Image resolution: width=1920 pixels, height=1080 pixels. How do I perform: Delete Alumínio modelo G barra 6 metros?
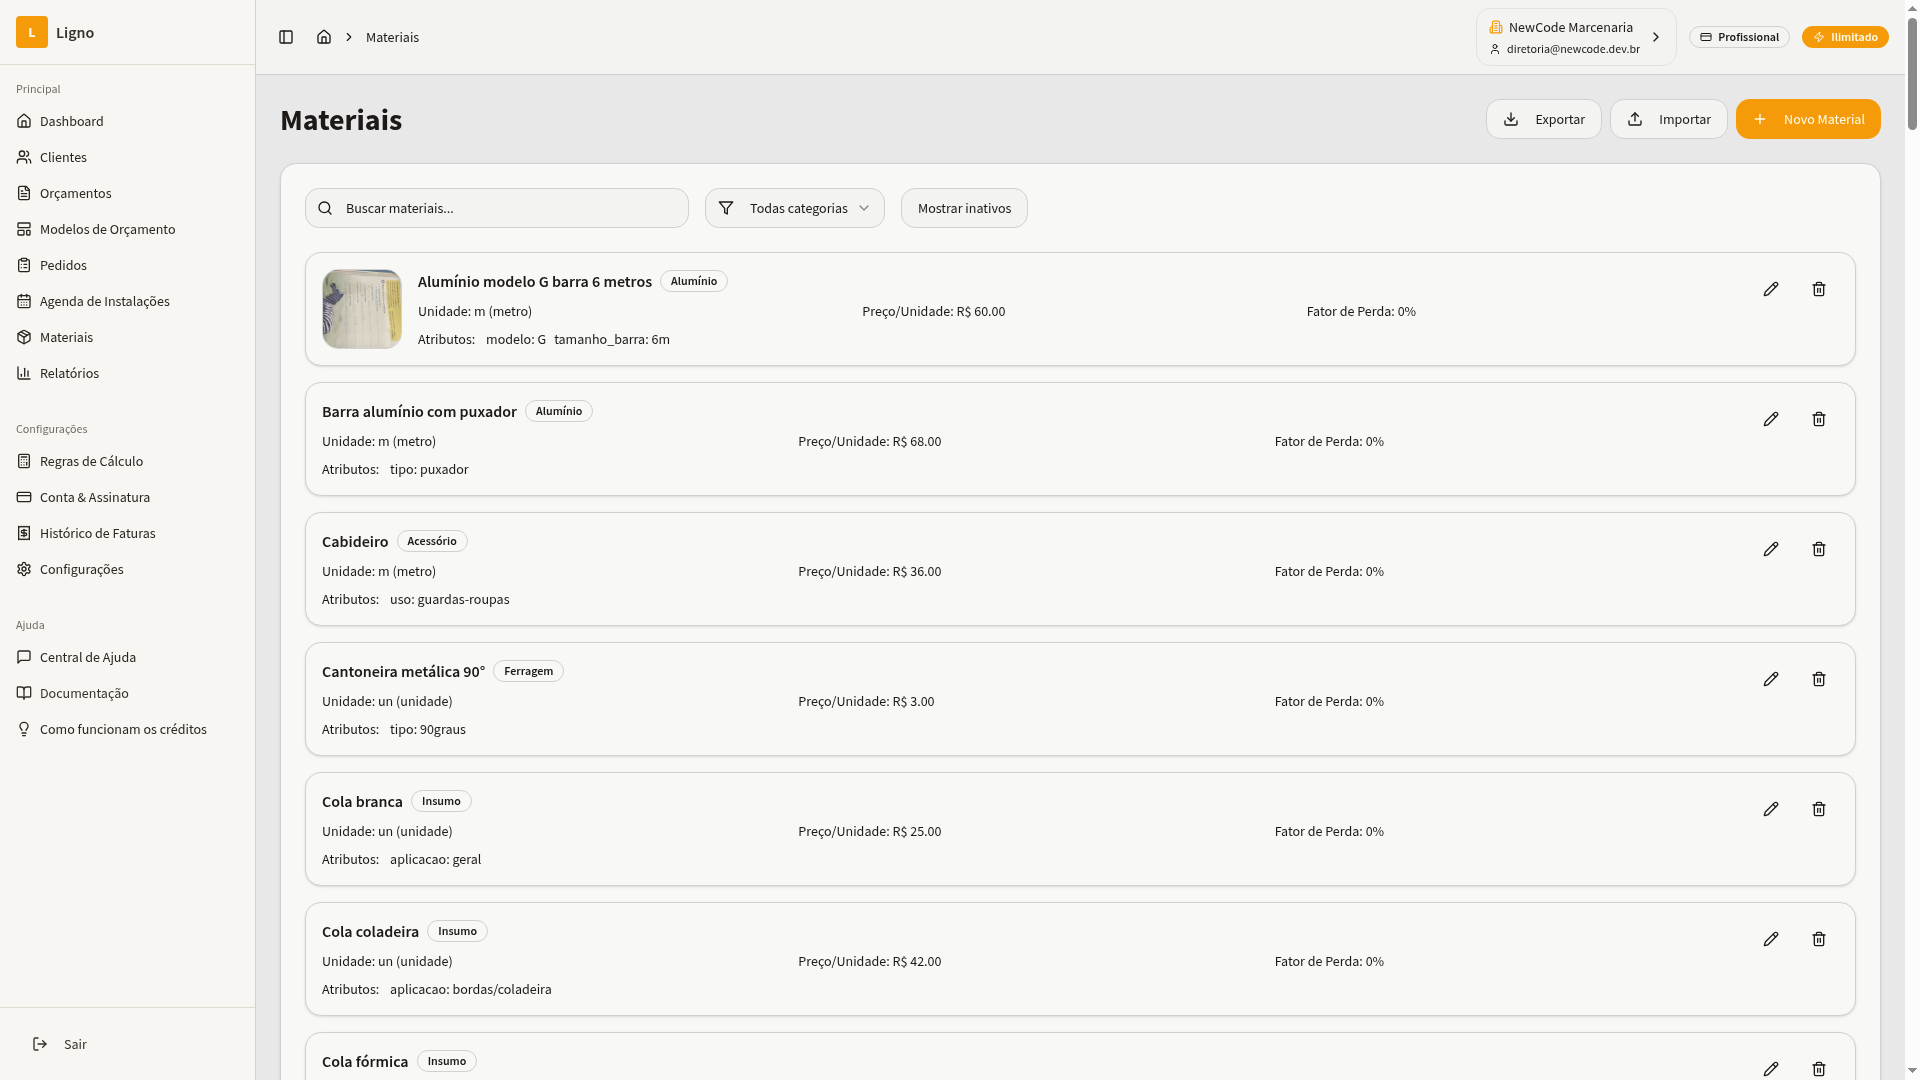pyautogui.click(x=1819, y=289)
